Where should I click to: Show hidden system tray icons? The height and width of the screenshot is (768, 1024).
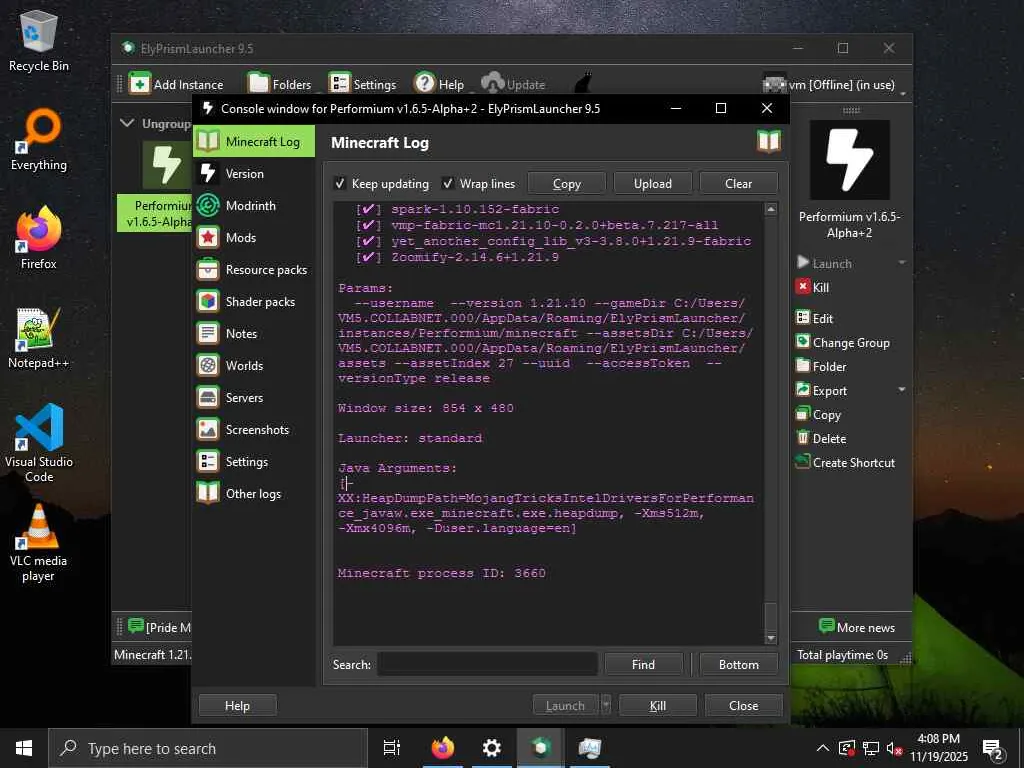point(823,748)
